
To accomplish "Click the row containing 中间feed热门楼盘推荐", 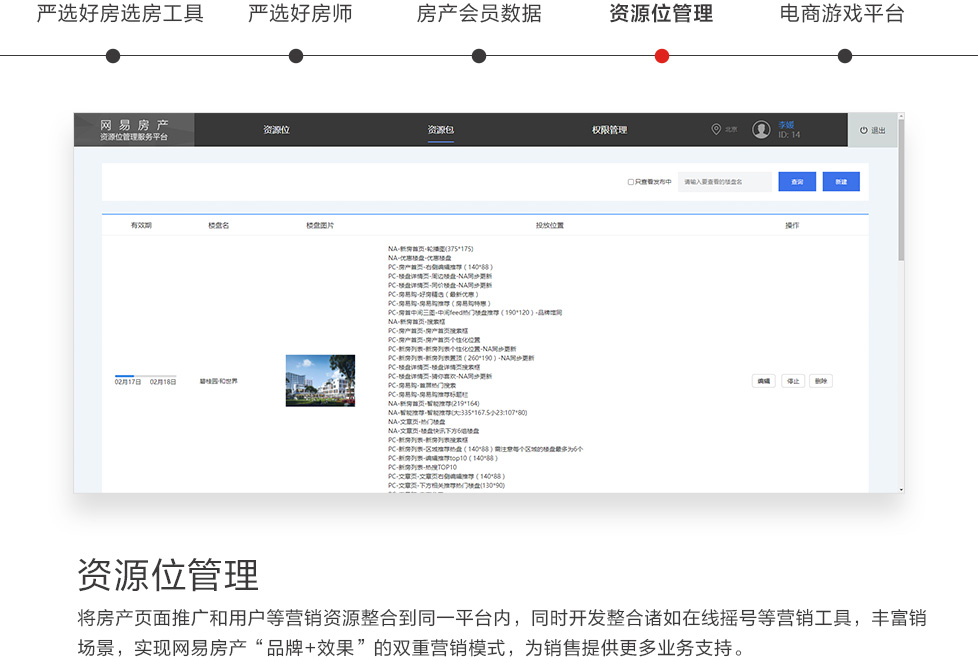I will (x=475, y=313).
